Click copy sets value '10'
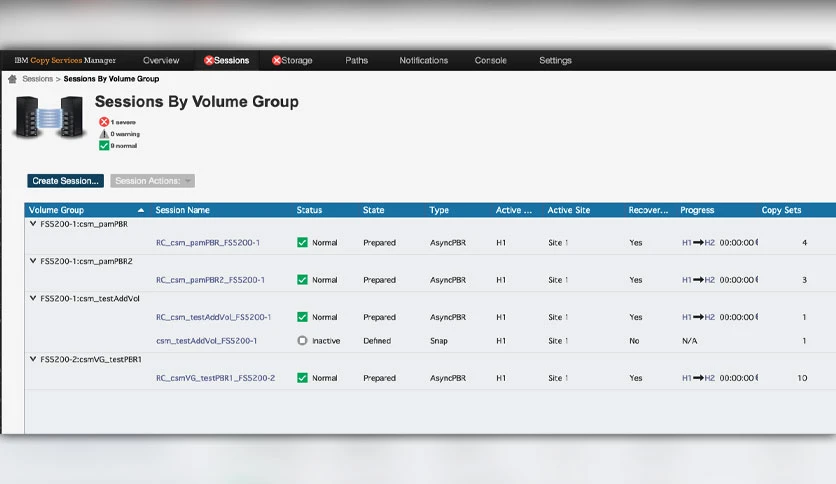The image size is (836, 484). click(802, 378)
